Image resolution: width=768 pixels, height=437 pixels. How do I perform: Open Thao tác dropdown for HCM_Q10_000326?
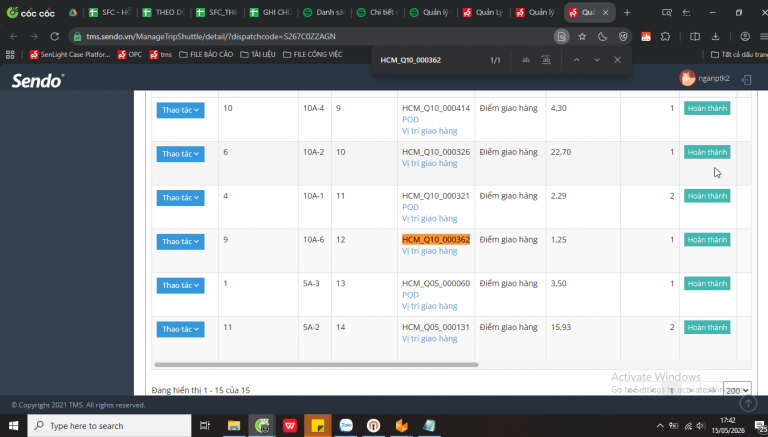pos(180,154)
